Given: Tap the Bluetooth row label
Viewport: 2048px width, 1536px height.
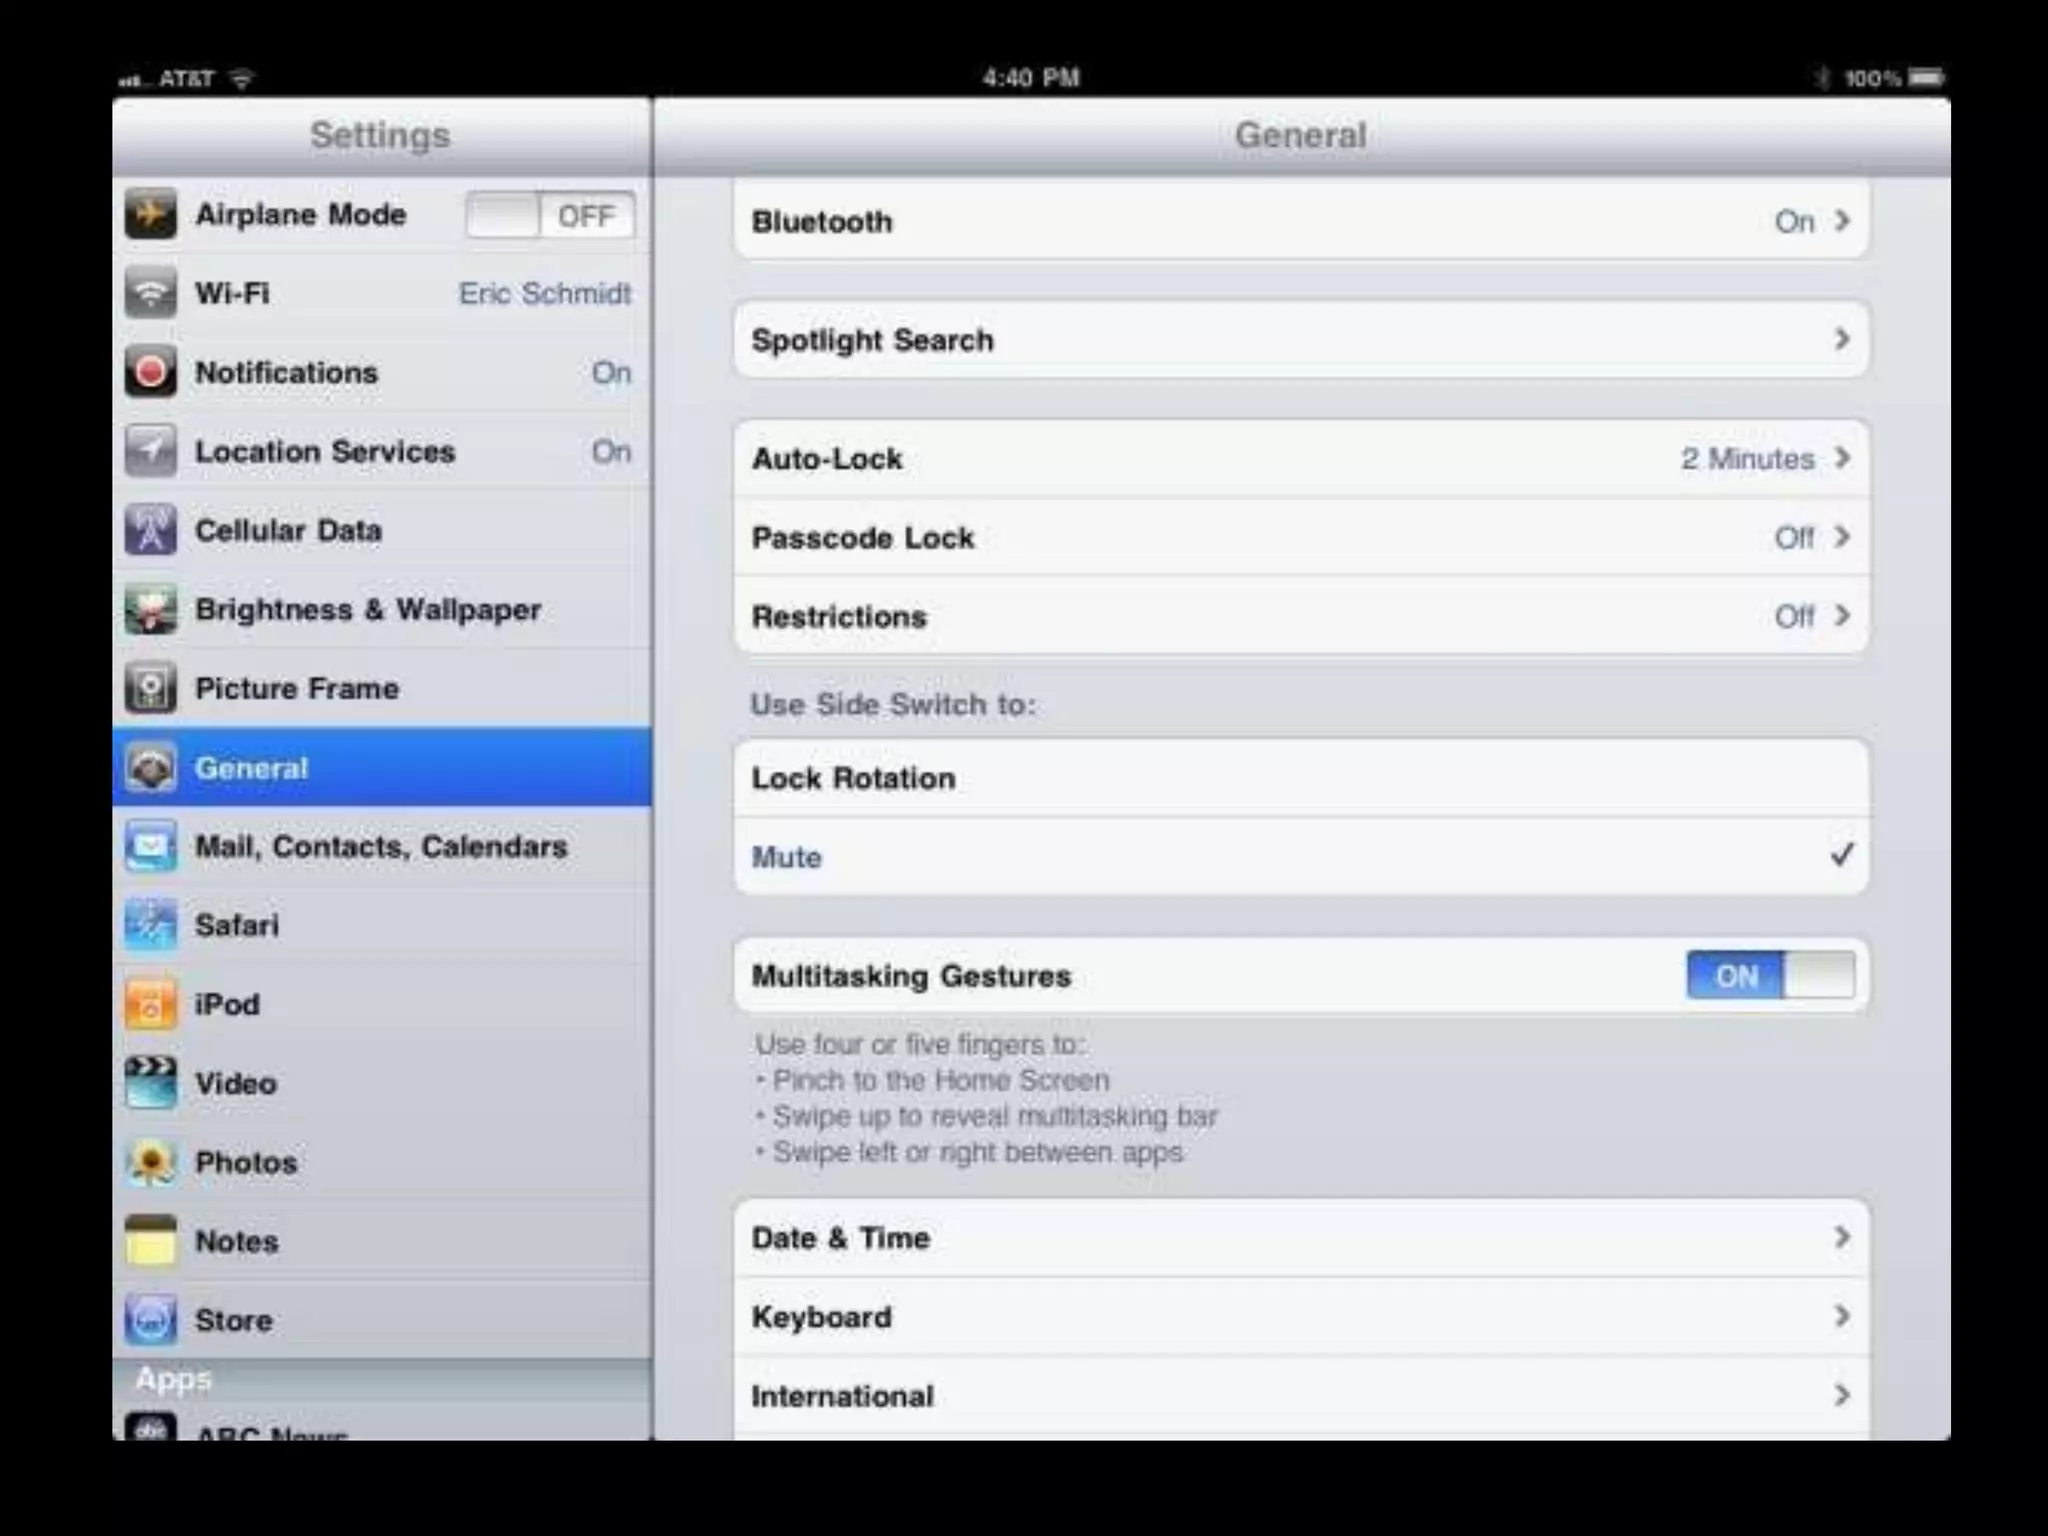Looking at the screenshot, I should 822,222.
